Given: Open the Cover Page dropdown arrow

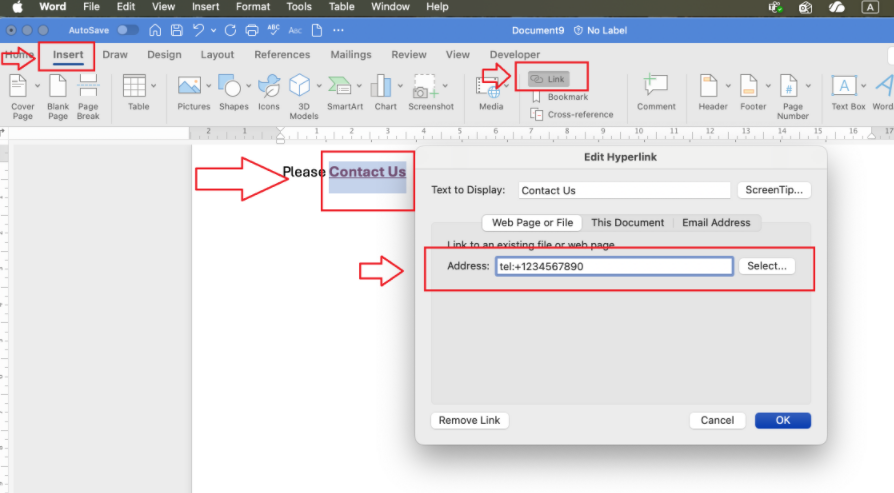Looking at the screenshot, I should click(x=38, y=86).
